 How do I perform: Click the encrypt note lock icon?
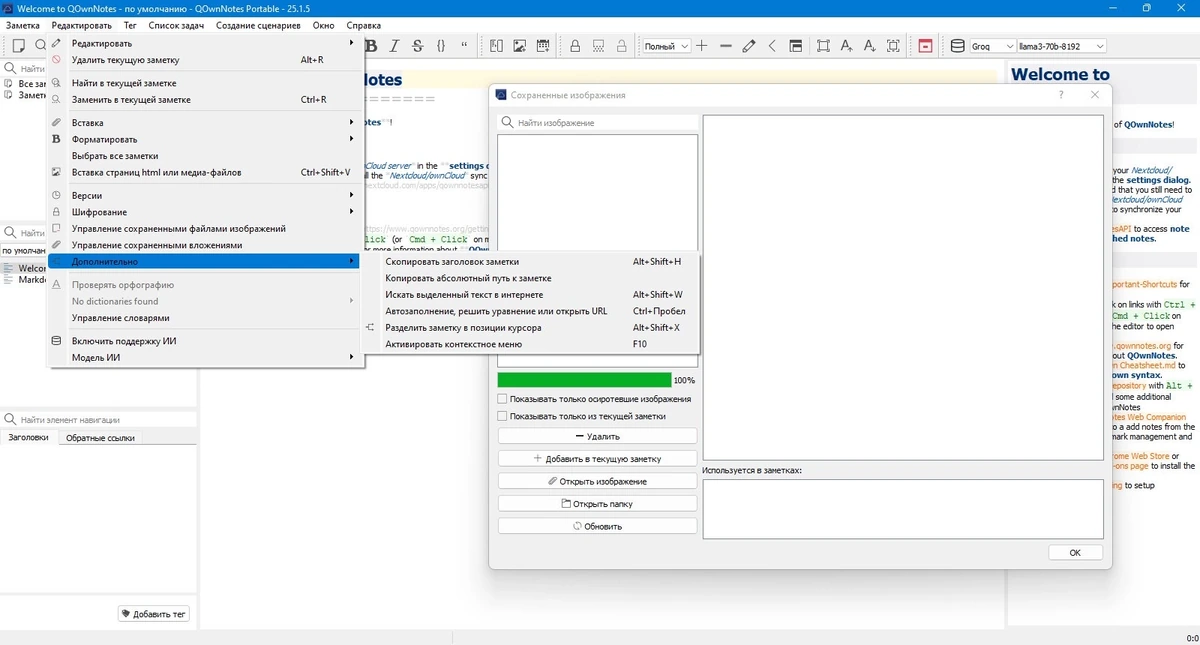(x=575, y=46)
